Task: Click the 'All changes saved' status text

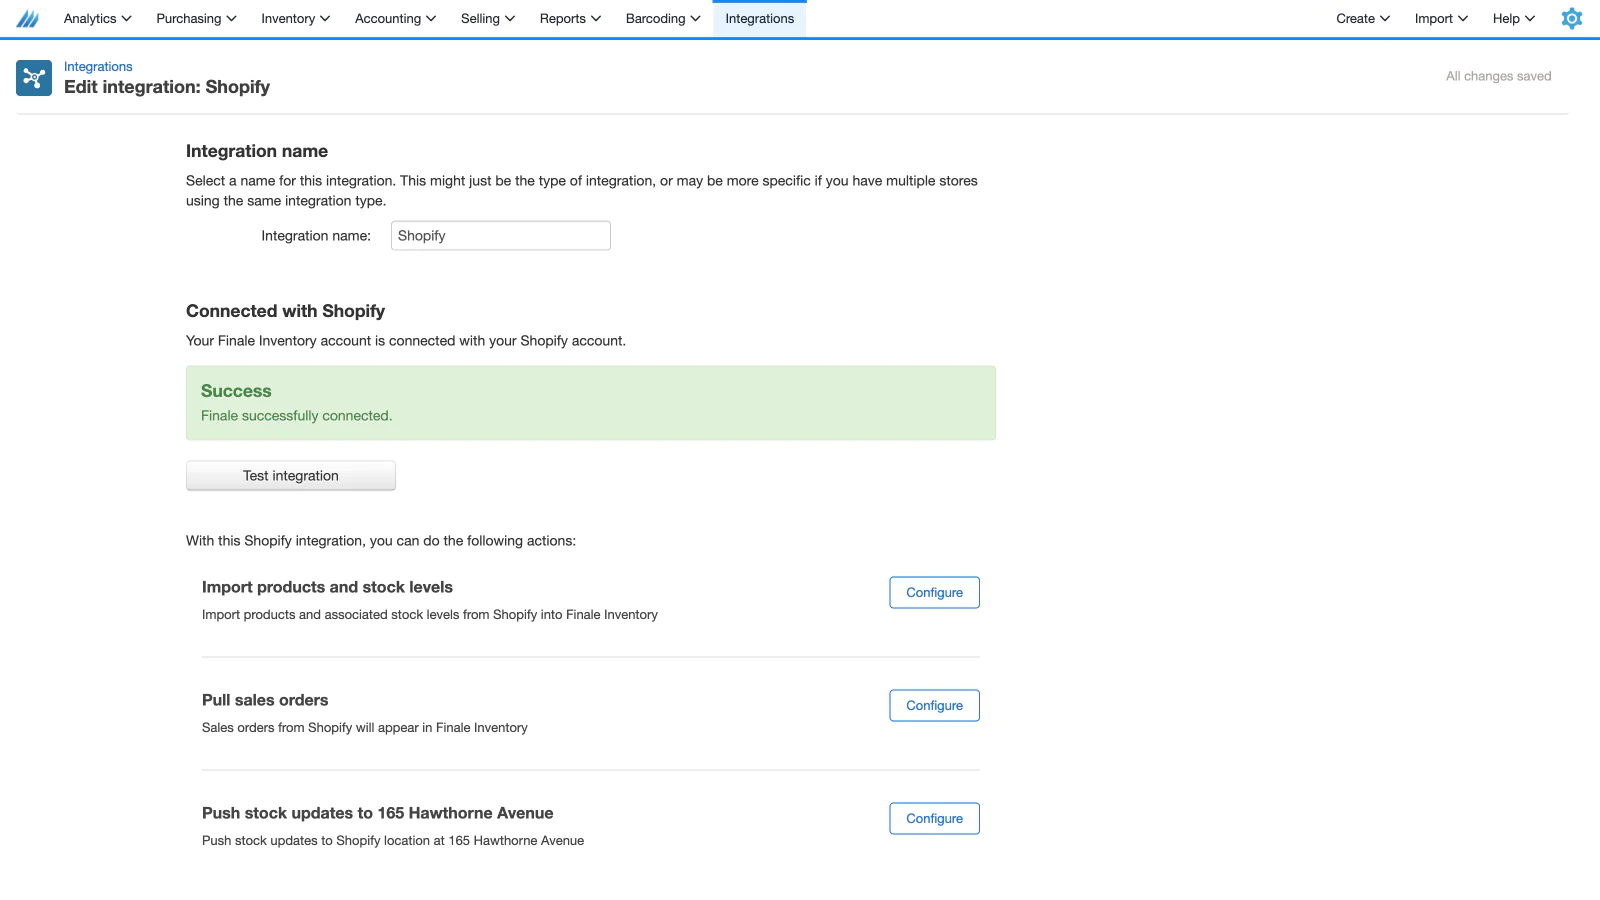Action: (x=1498, y=76)
